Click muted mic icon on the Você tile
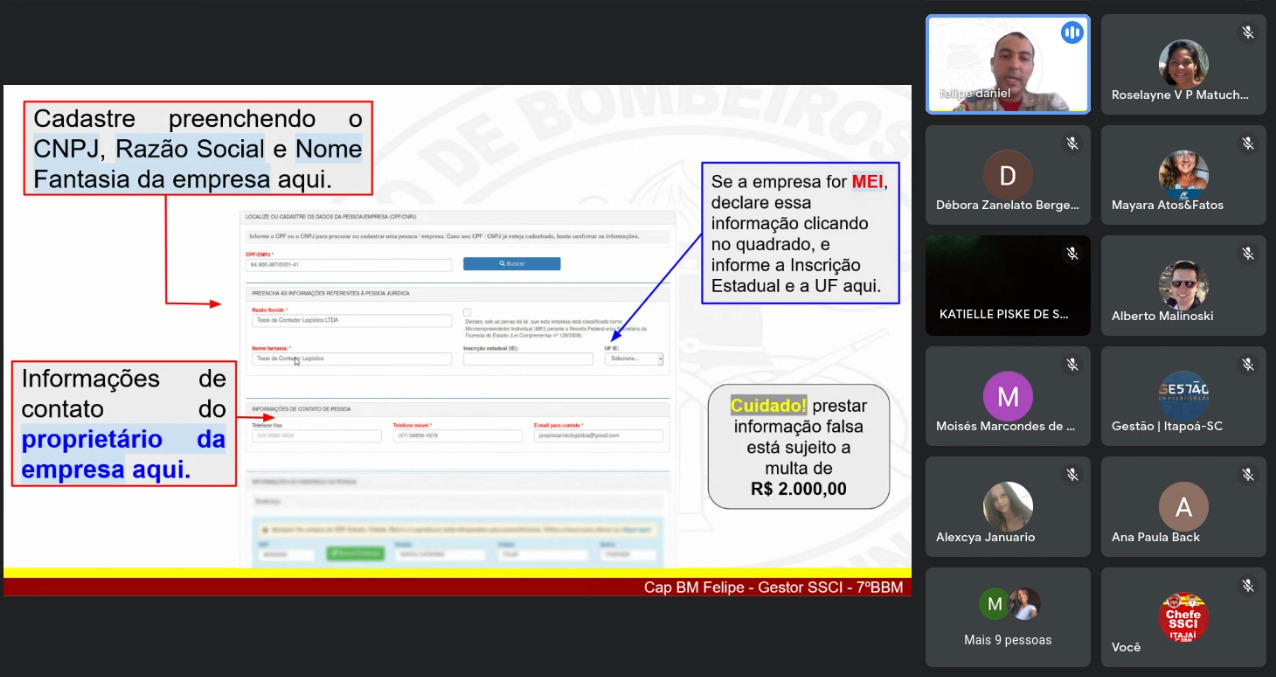 pyautogui.click(x=1248, y=586)
